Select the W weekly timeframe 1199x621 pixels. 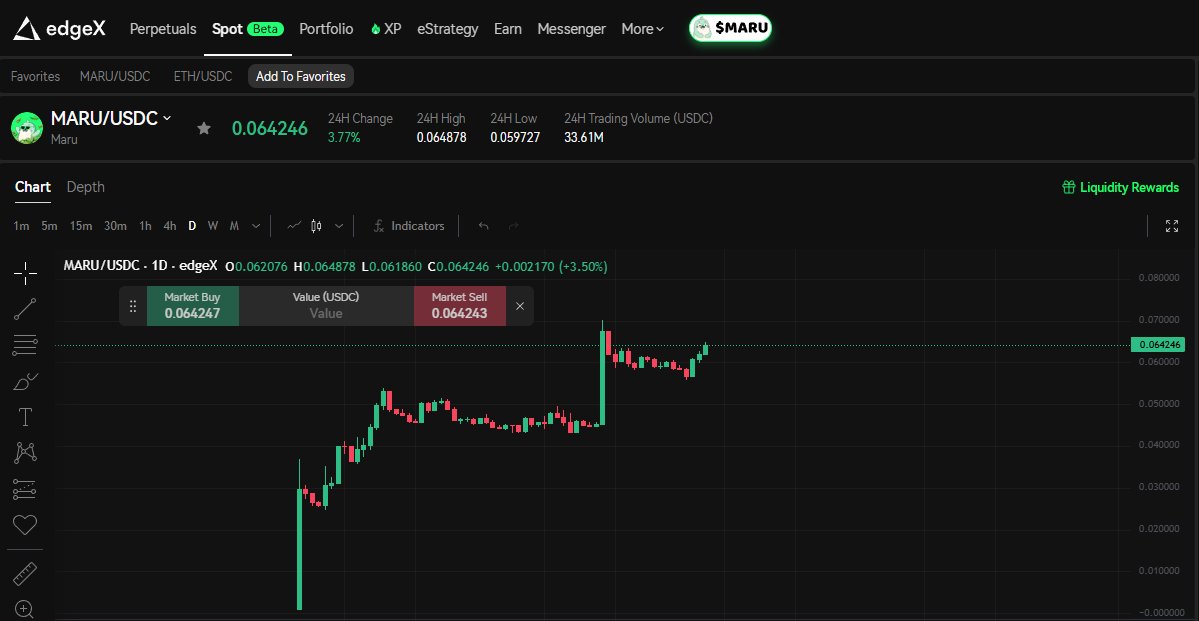213,226
